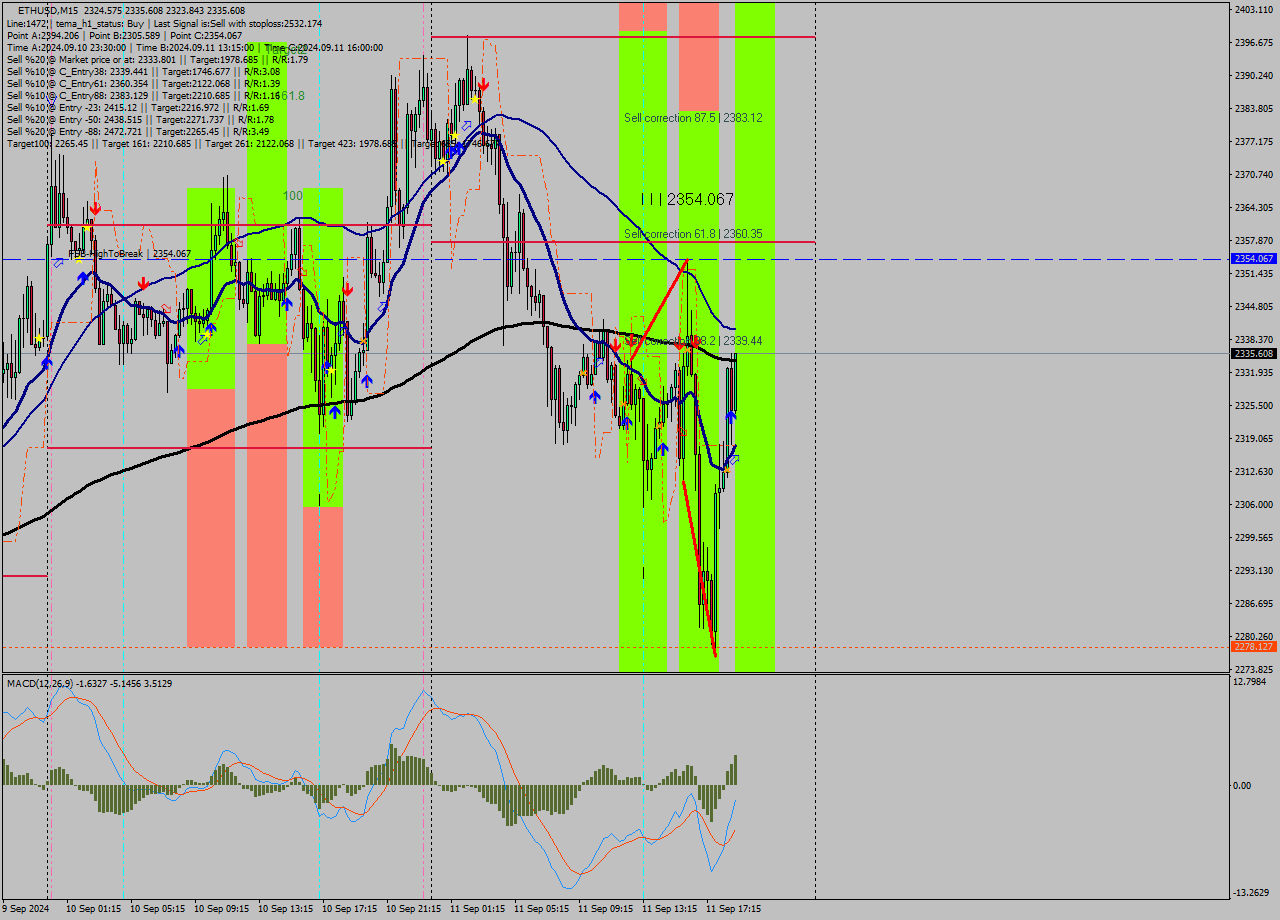This screenshot has height=920, width=1280.
Task: Click the 2273.825 price axis label
Action: (x=1254, y=669)
